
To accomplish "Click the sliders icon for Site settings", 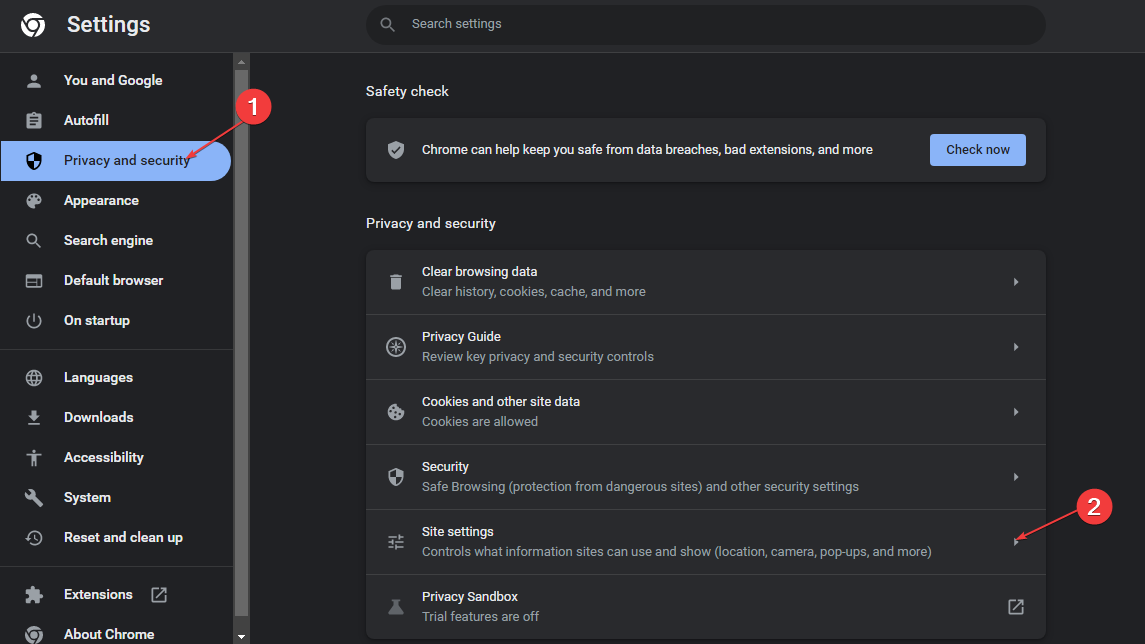I will [396, 542].
